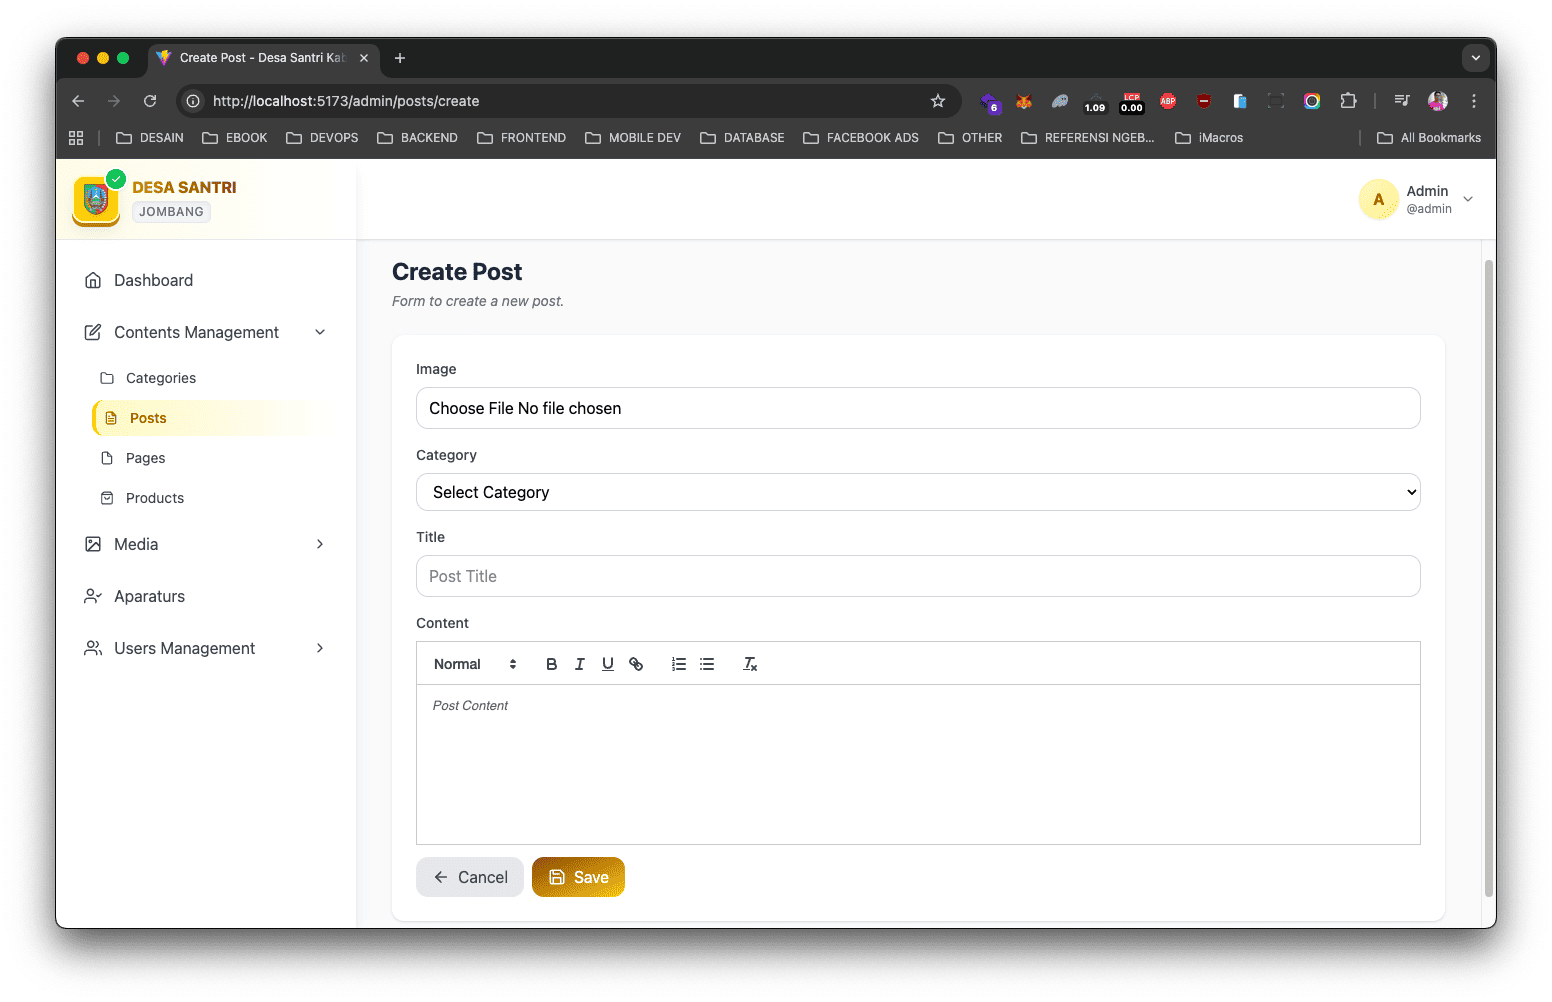Go to Categories in the sidebar
This screenshot has height=1002, width=1552.
pos(161,378)
